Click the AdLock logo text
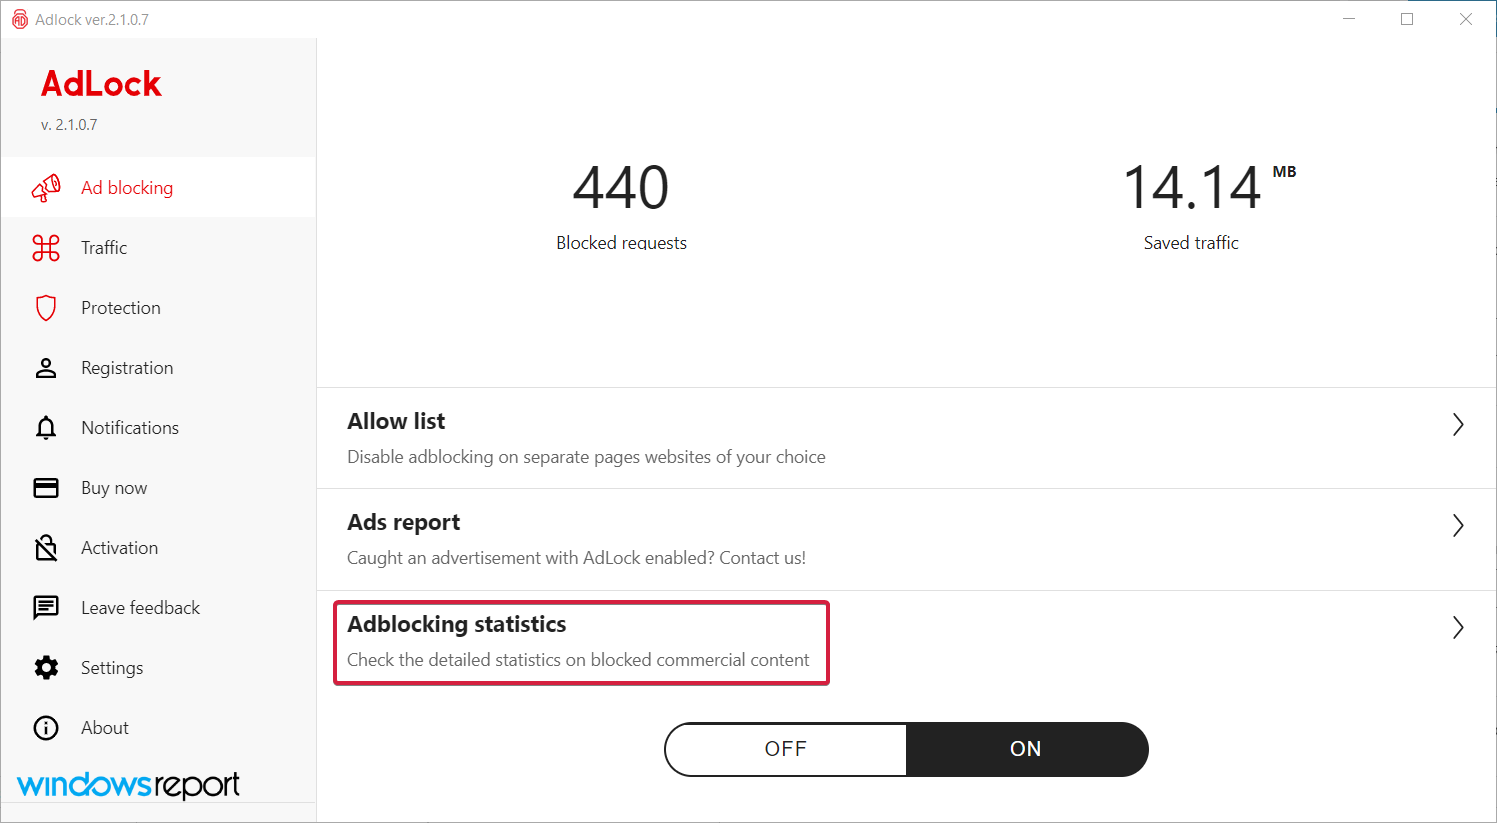 click(101, 84)
